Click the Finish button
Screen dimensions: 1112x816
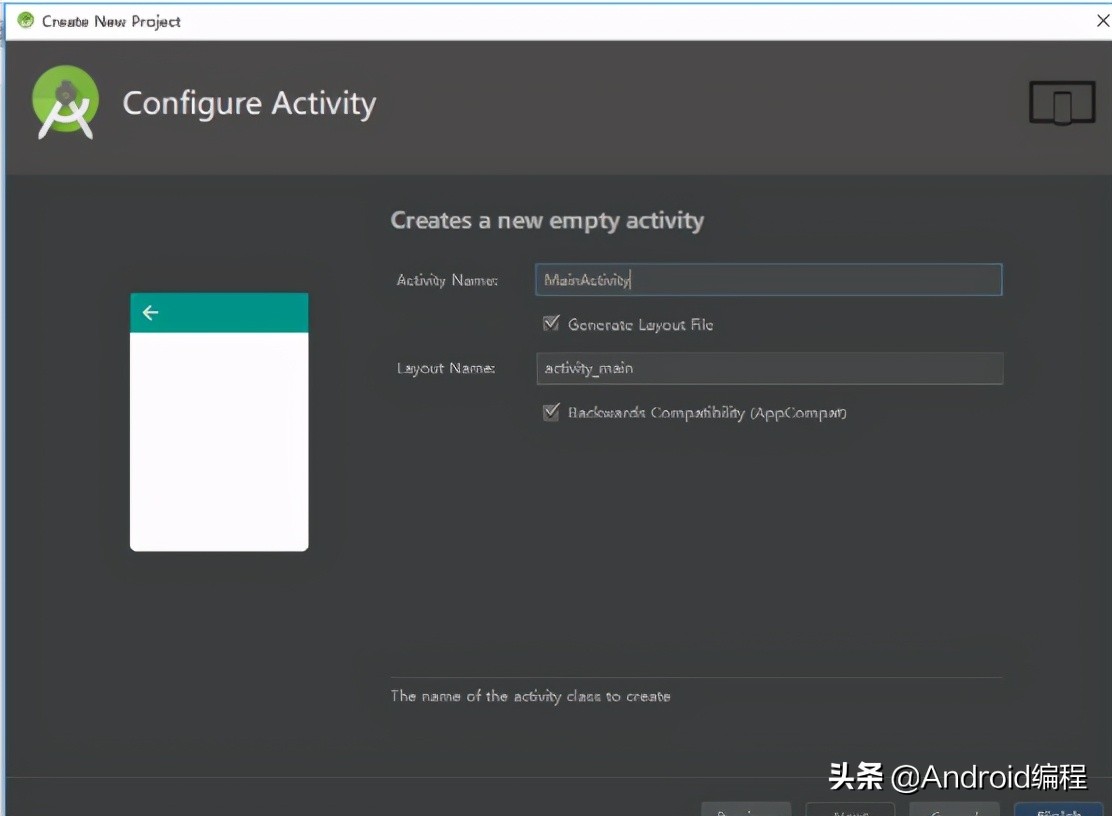tap(1058, 810)
